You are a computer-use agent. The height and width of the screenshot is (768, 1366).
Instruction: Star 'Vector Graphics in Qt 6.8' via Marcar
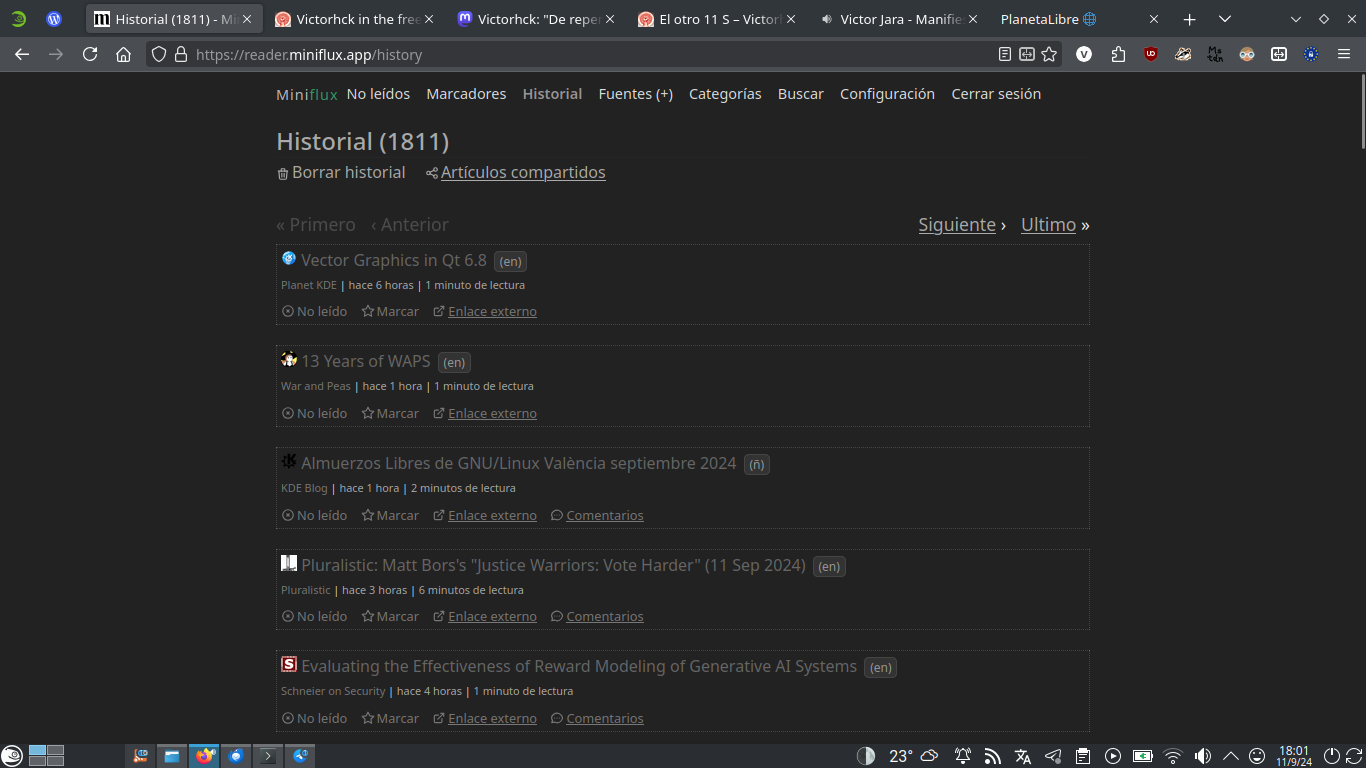[x=390, y=311]
